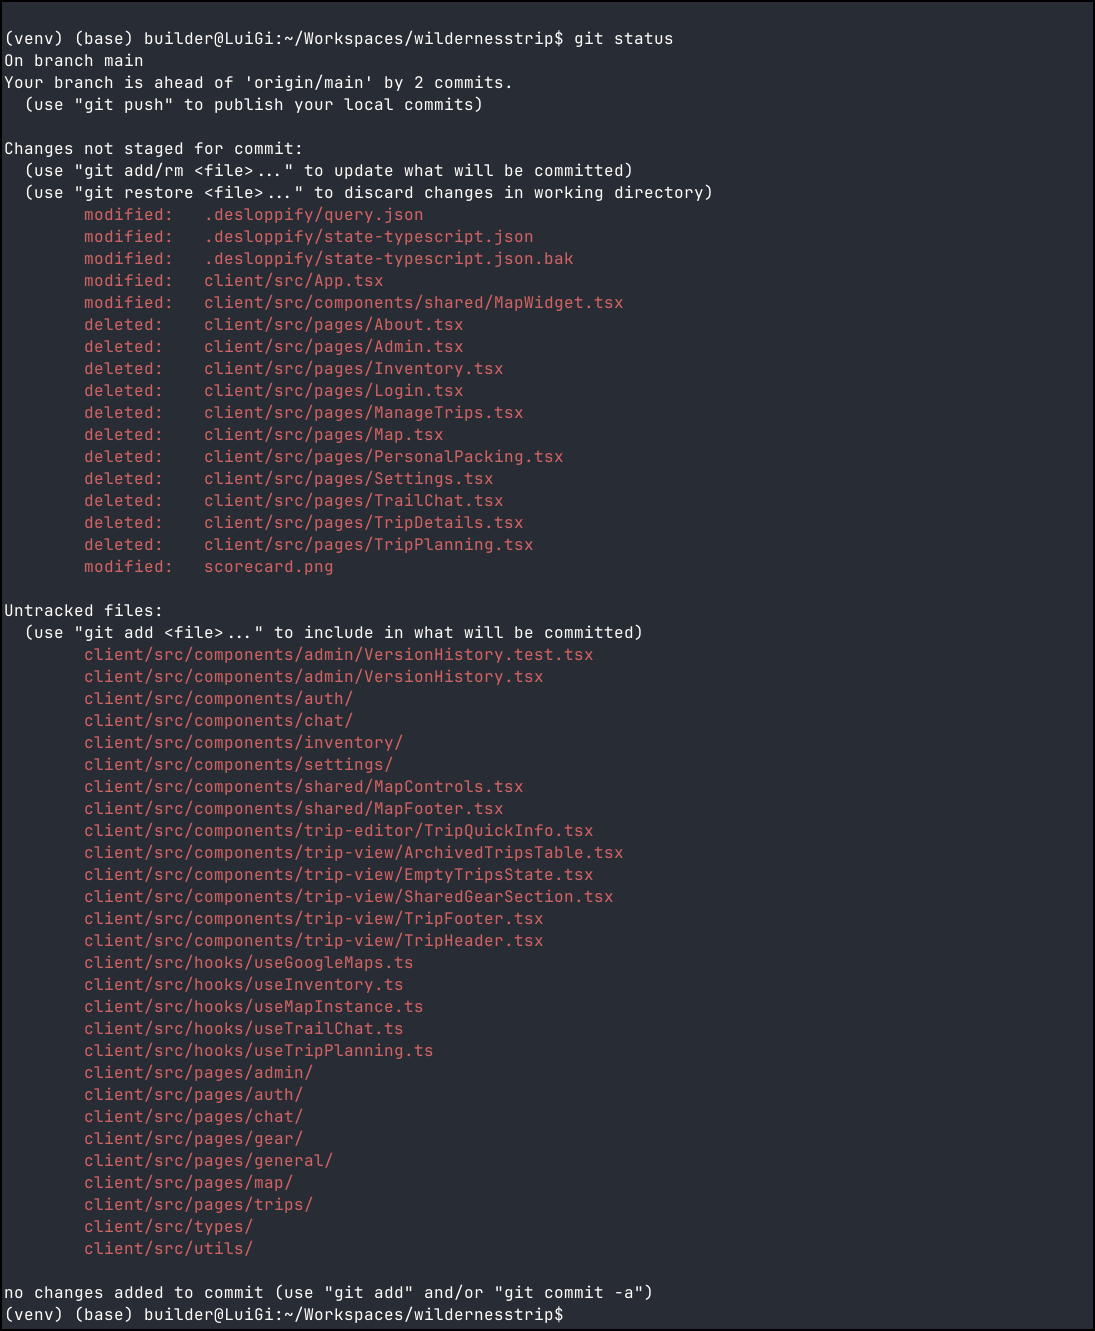The width and height of the screenshot is (1095, 1331).
Task: Click the client/src/App.tsx modified file path
Action: pos(293,281)
